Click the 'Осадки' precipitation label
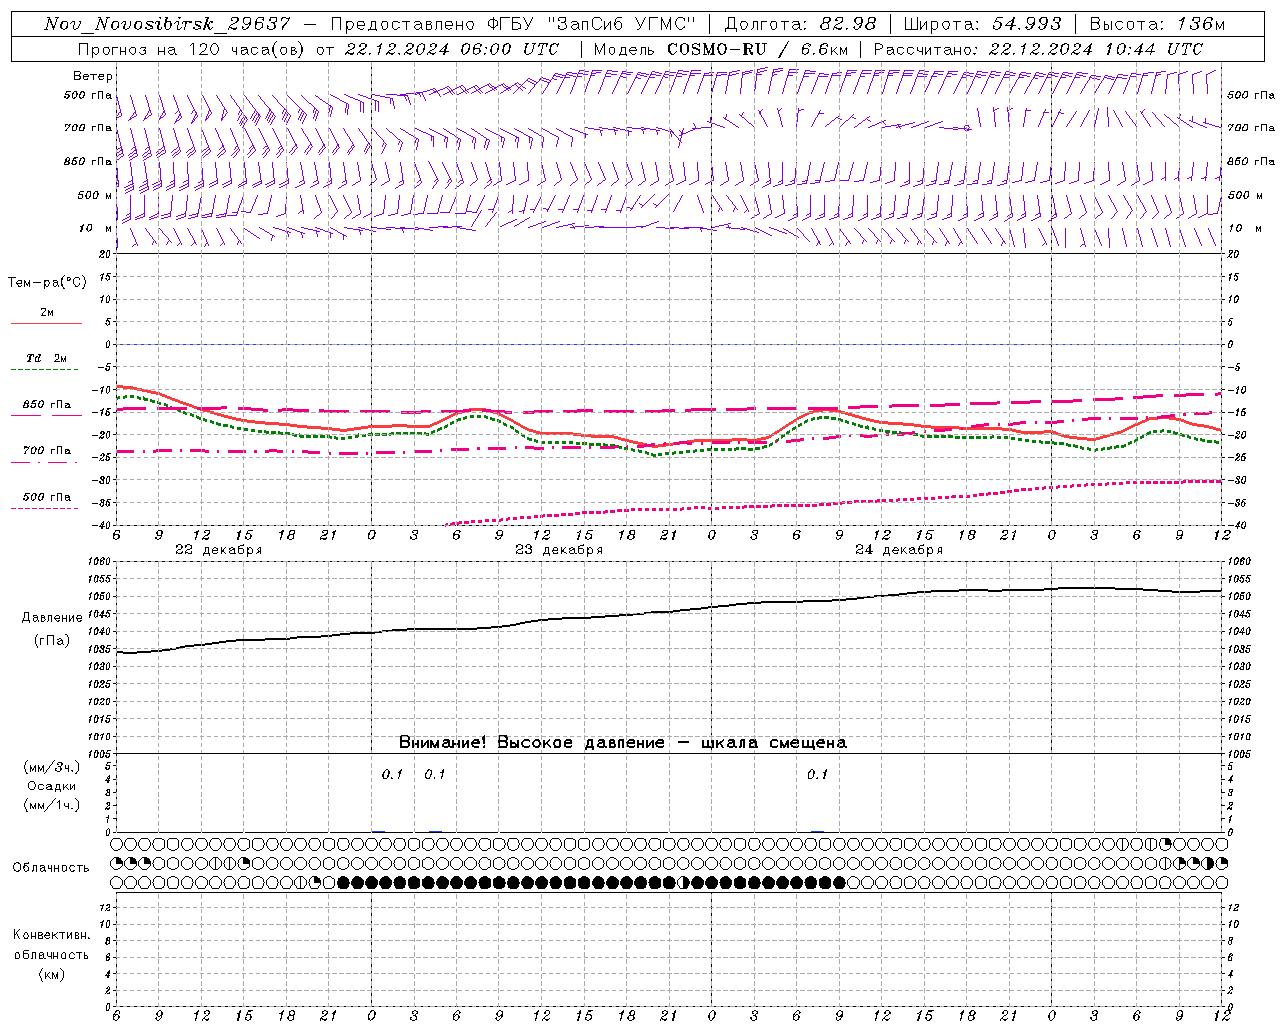Screen dimensions: 1280x1024 [51, 786]
